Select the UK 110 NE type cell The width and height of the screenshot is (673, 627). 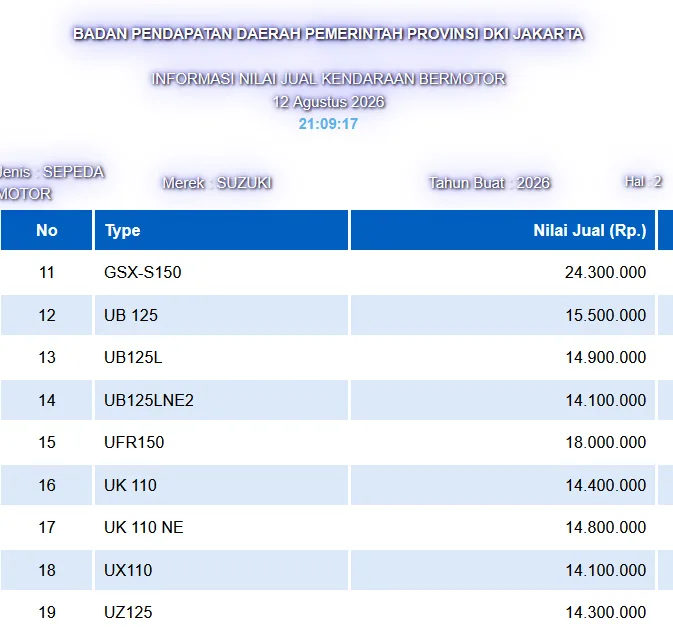point(221,527)
